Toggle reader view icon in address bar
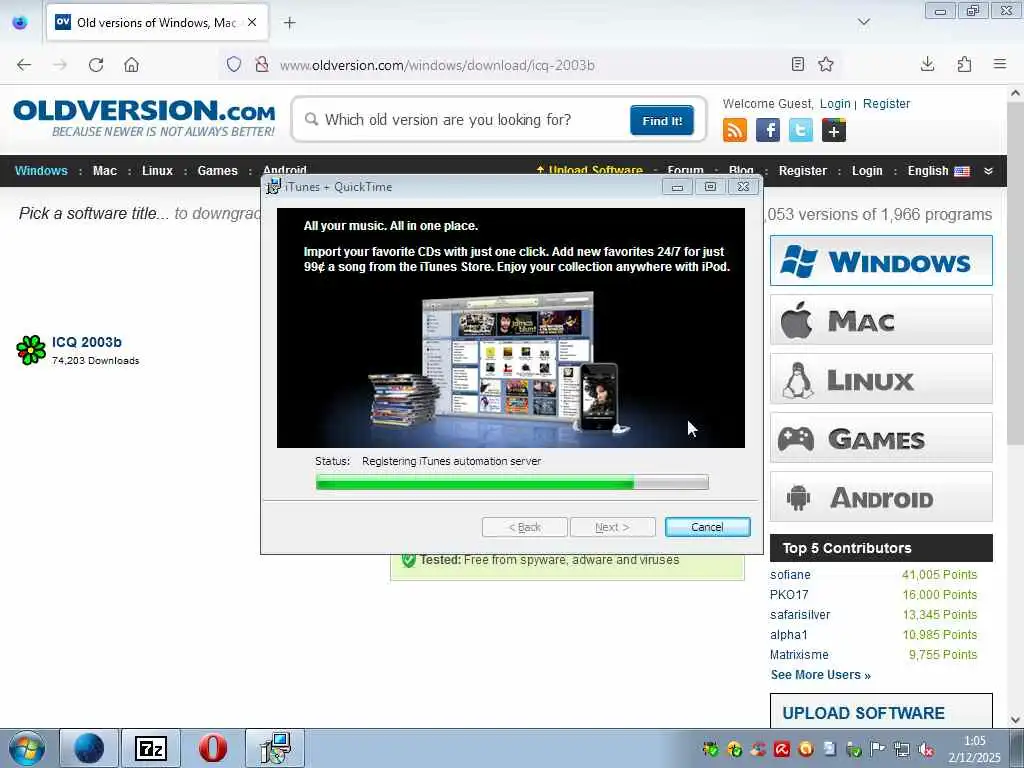Viewport: 1024px width, 768px height. click(797, 64)
